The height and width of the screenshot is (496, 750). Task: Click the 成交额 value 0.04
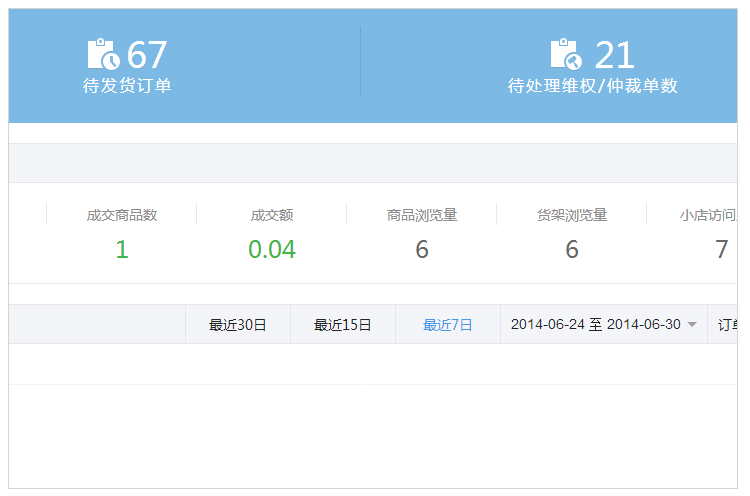coord(272,249)
